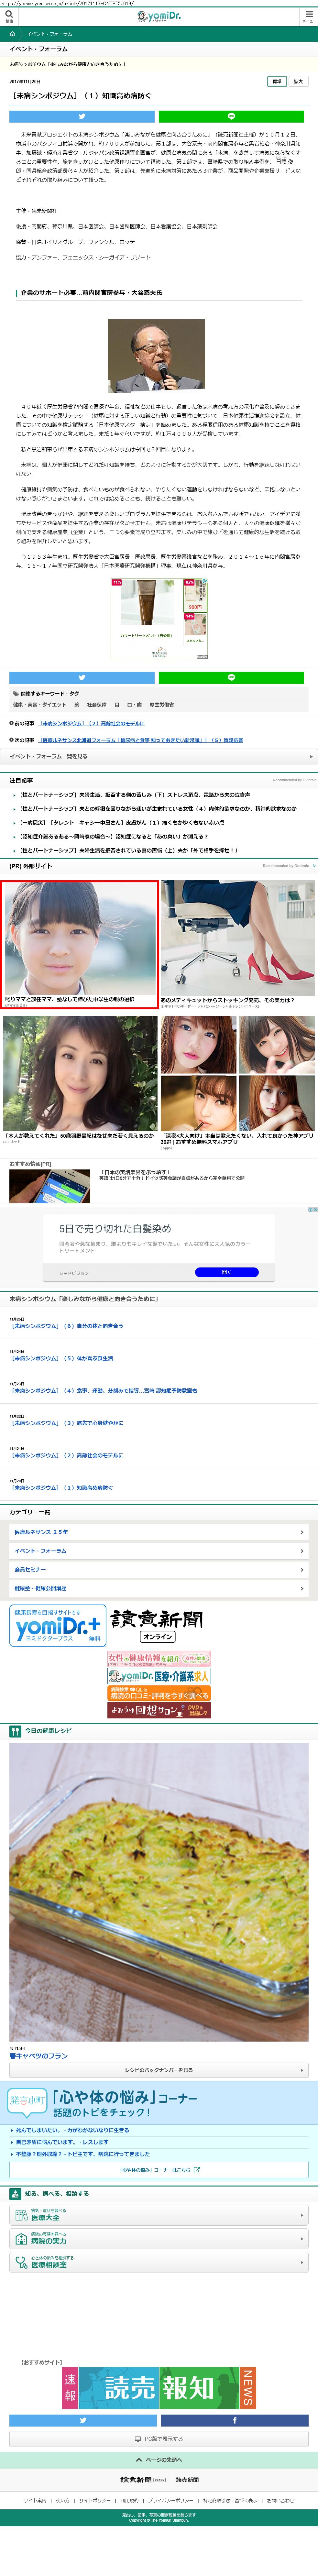Click the Facebook share button in footer
The height and width of the screenshot is (2576, 318).
click(235, 2420)
